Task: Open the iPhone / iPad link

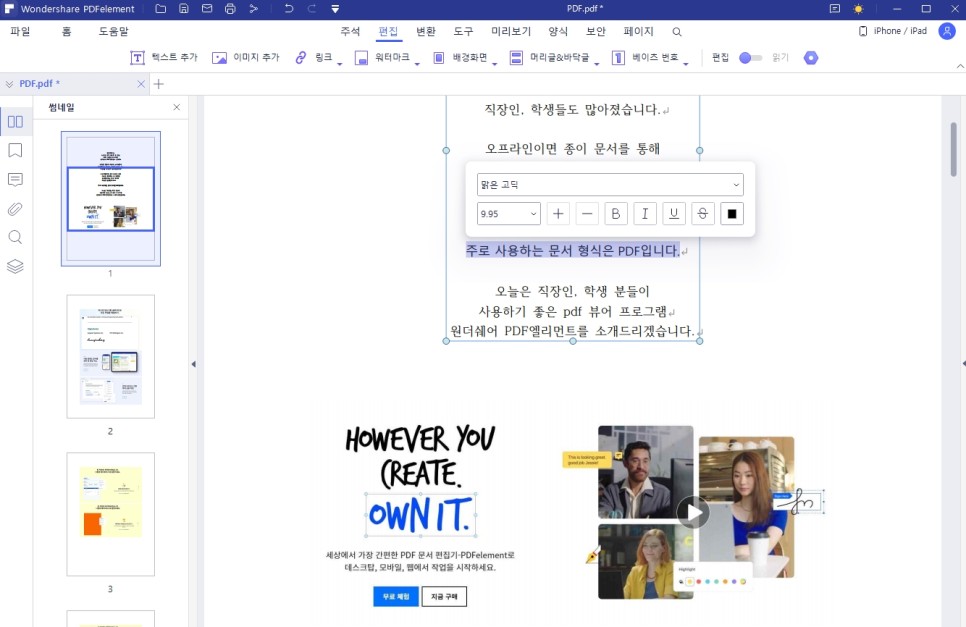Action: coord(893,31)
